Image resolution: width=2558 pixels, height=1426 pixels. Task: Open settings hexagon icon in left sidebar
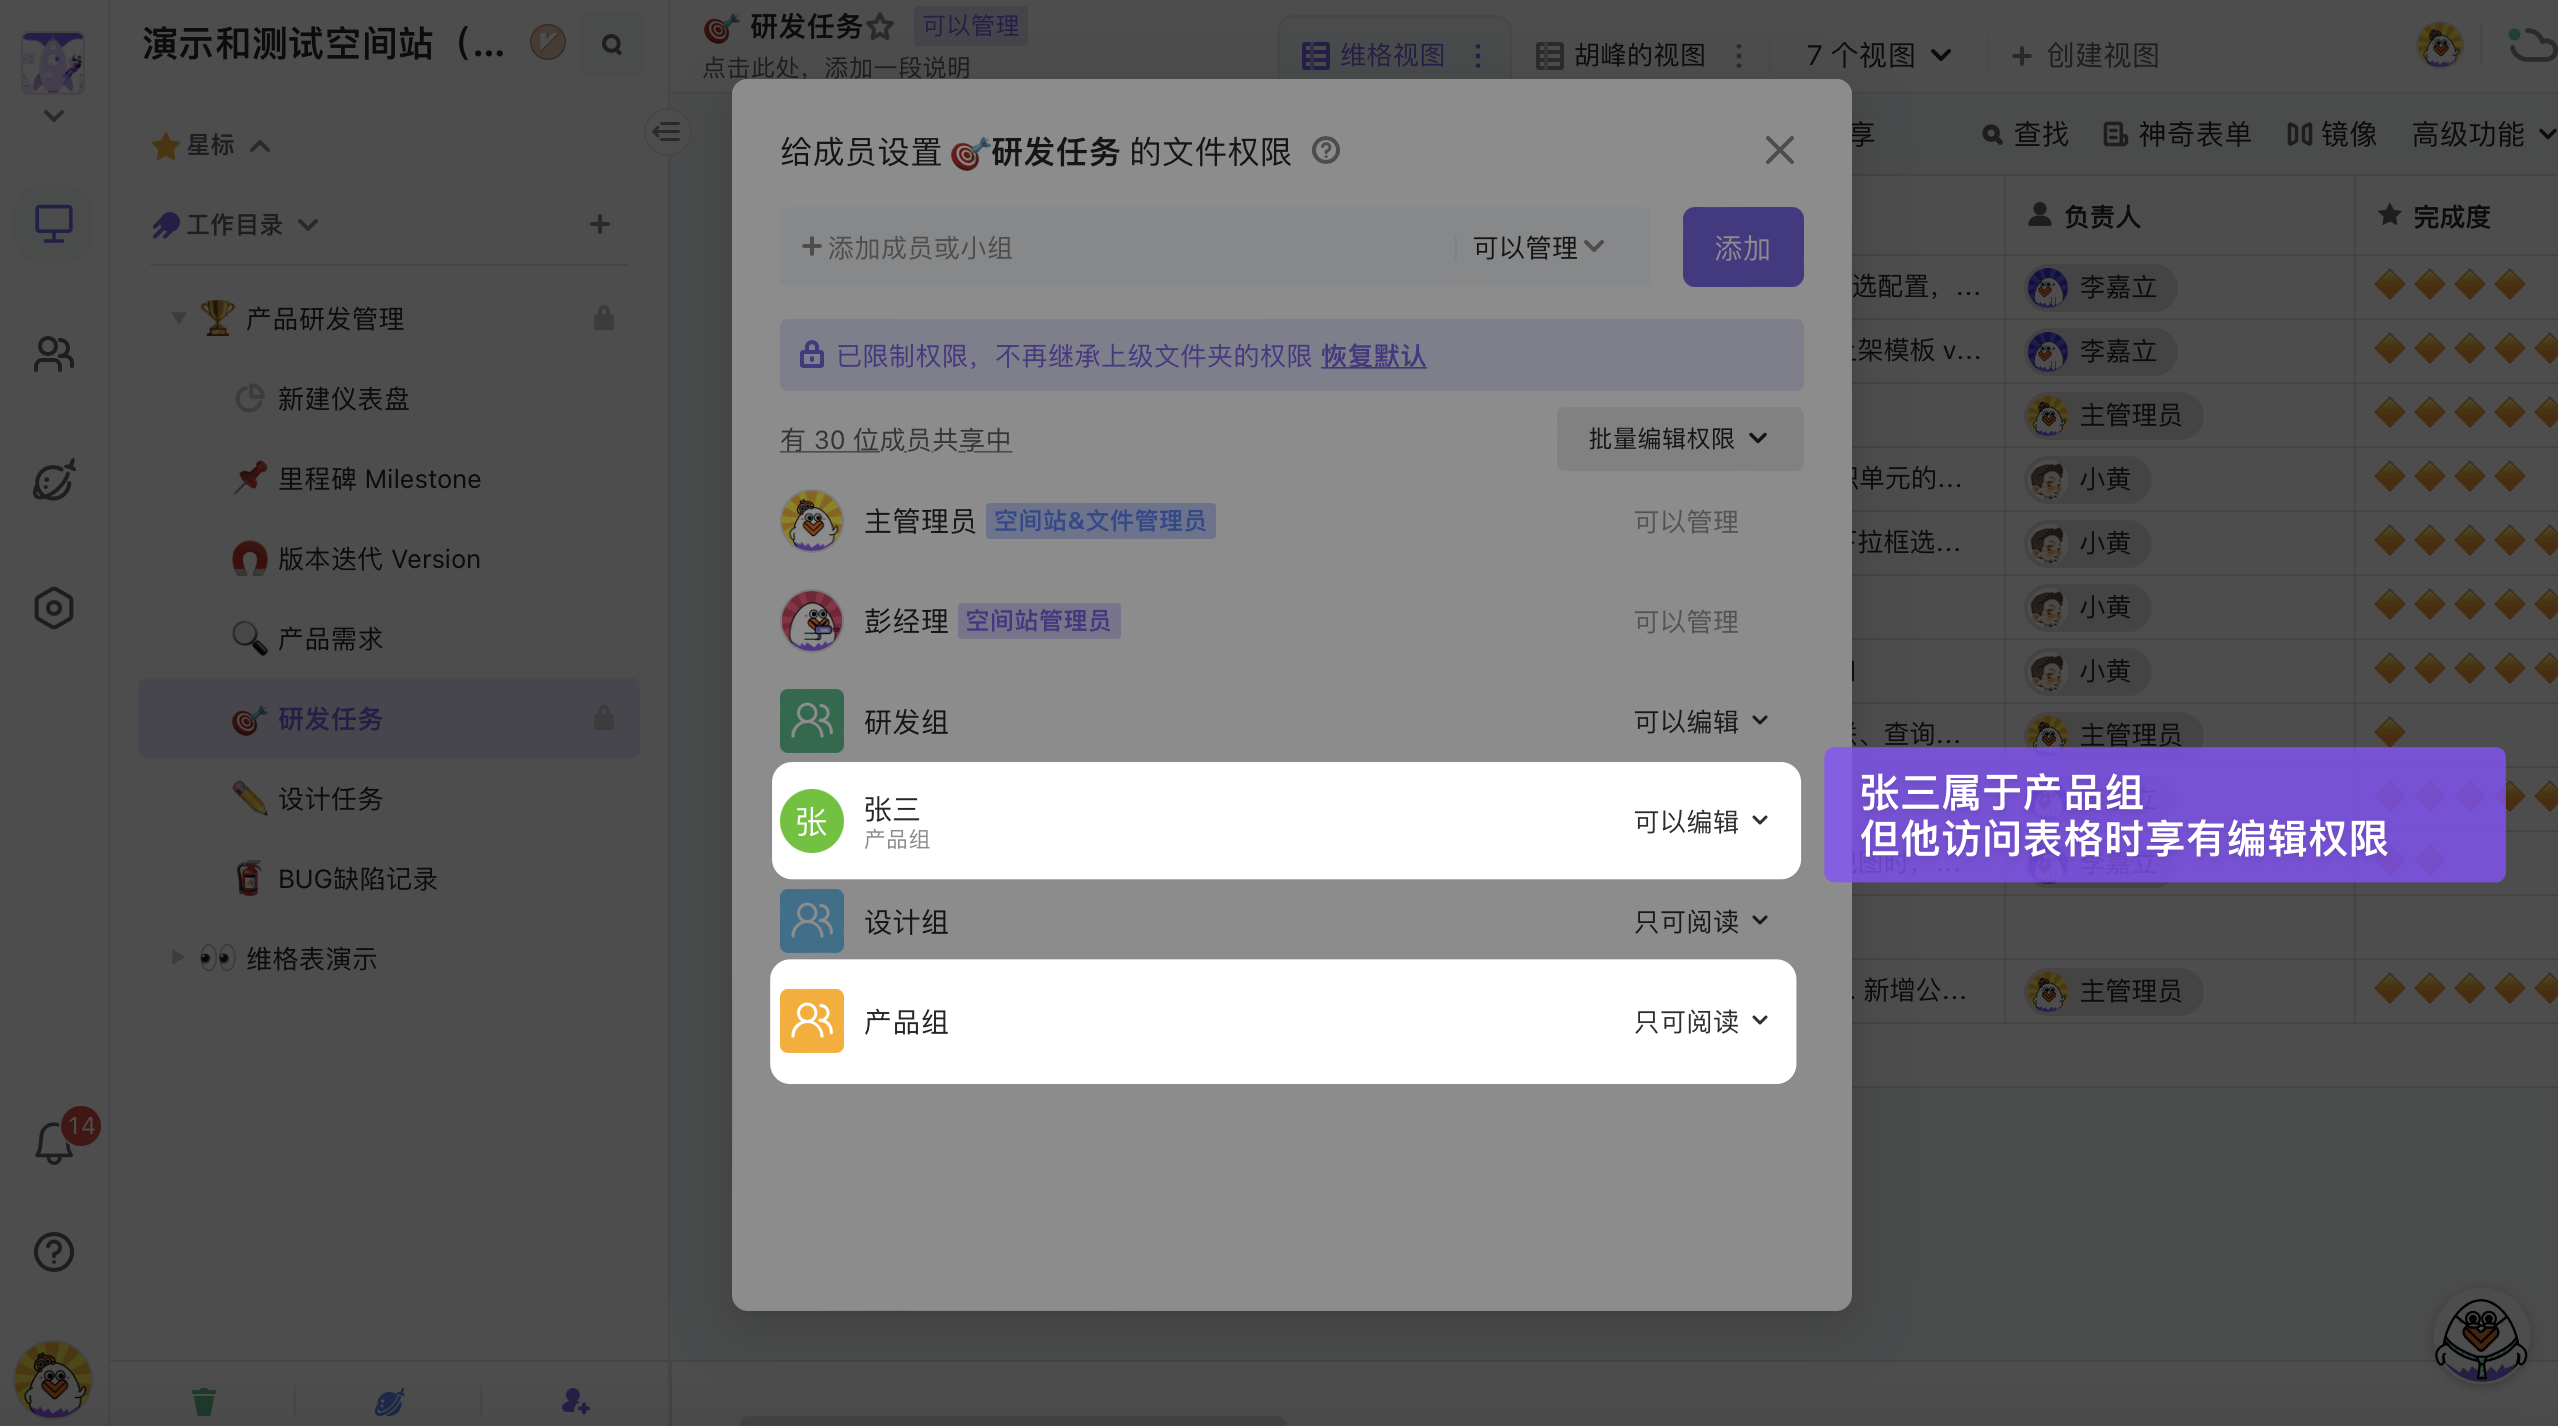pos(54,608)
